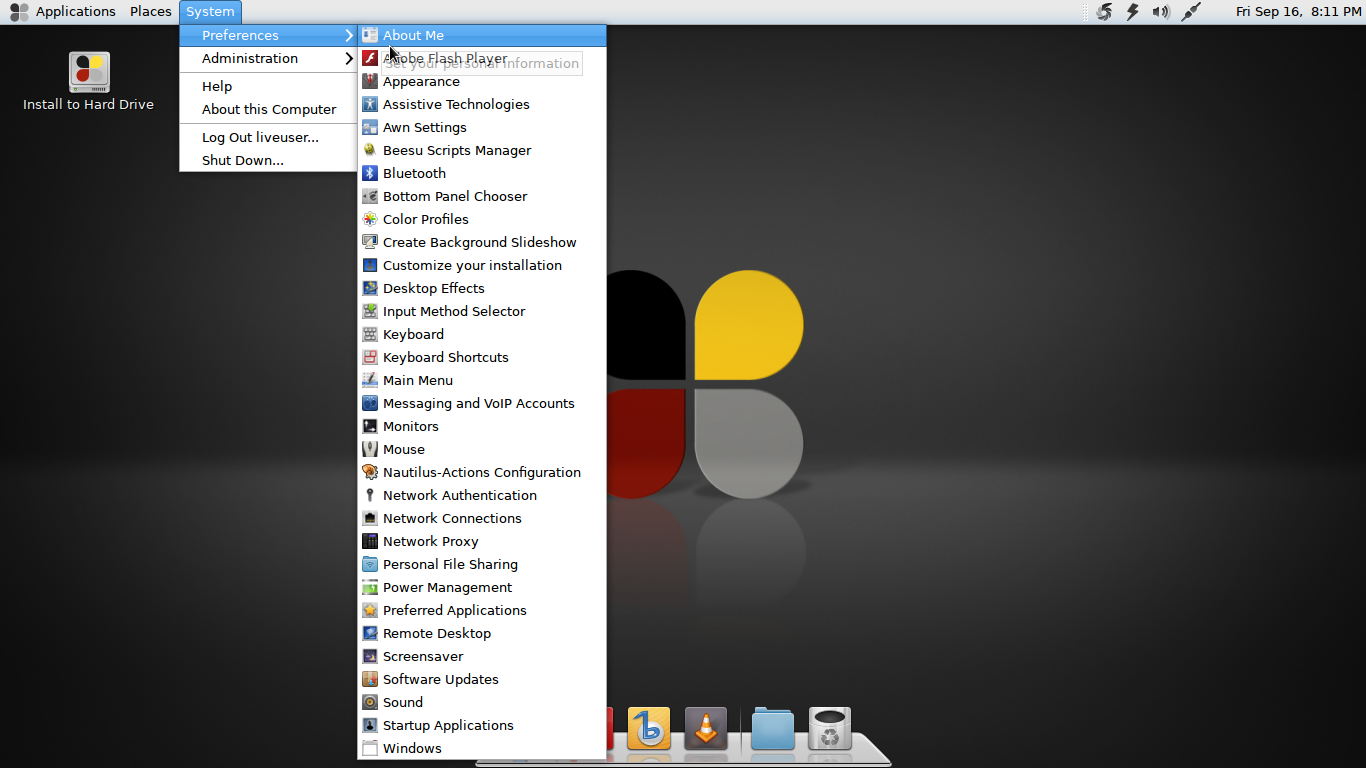This screenshot has height=768, width=1366.
Task: Choose Help from the System menu
Action: 268,86
